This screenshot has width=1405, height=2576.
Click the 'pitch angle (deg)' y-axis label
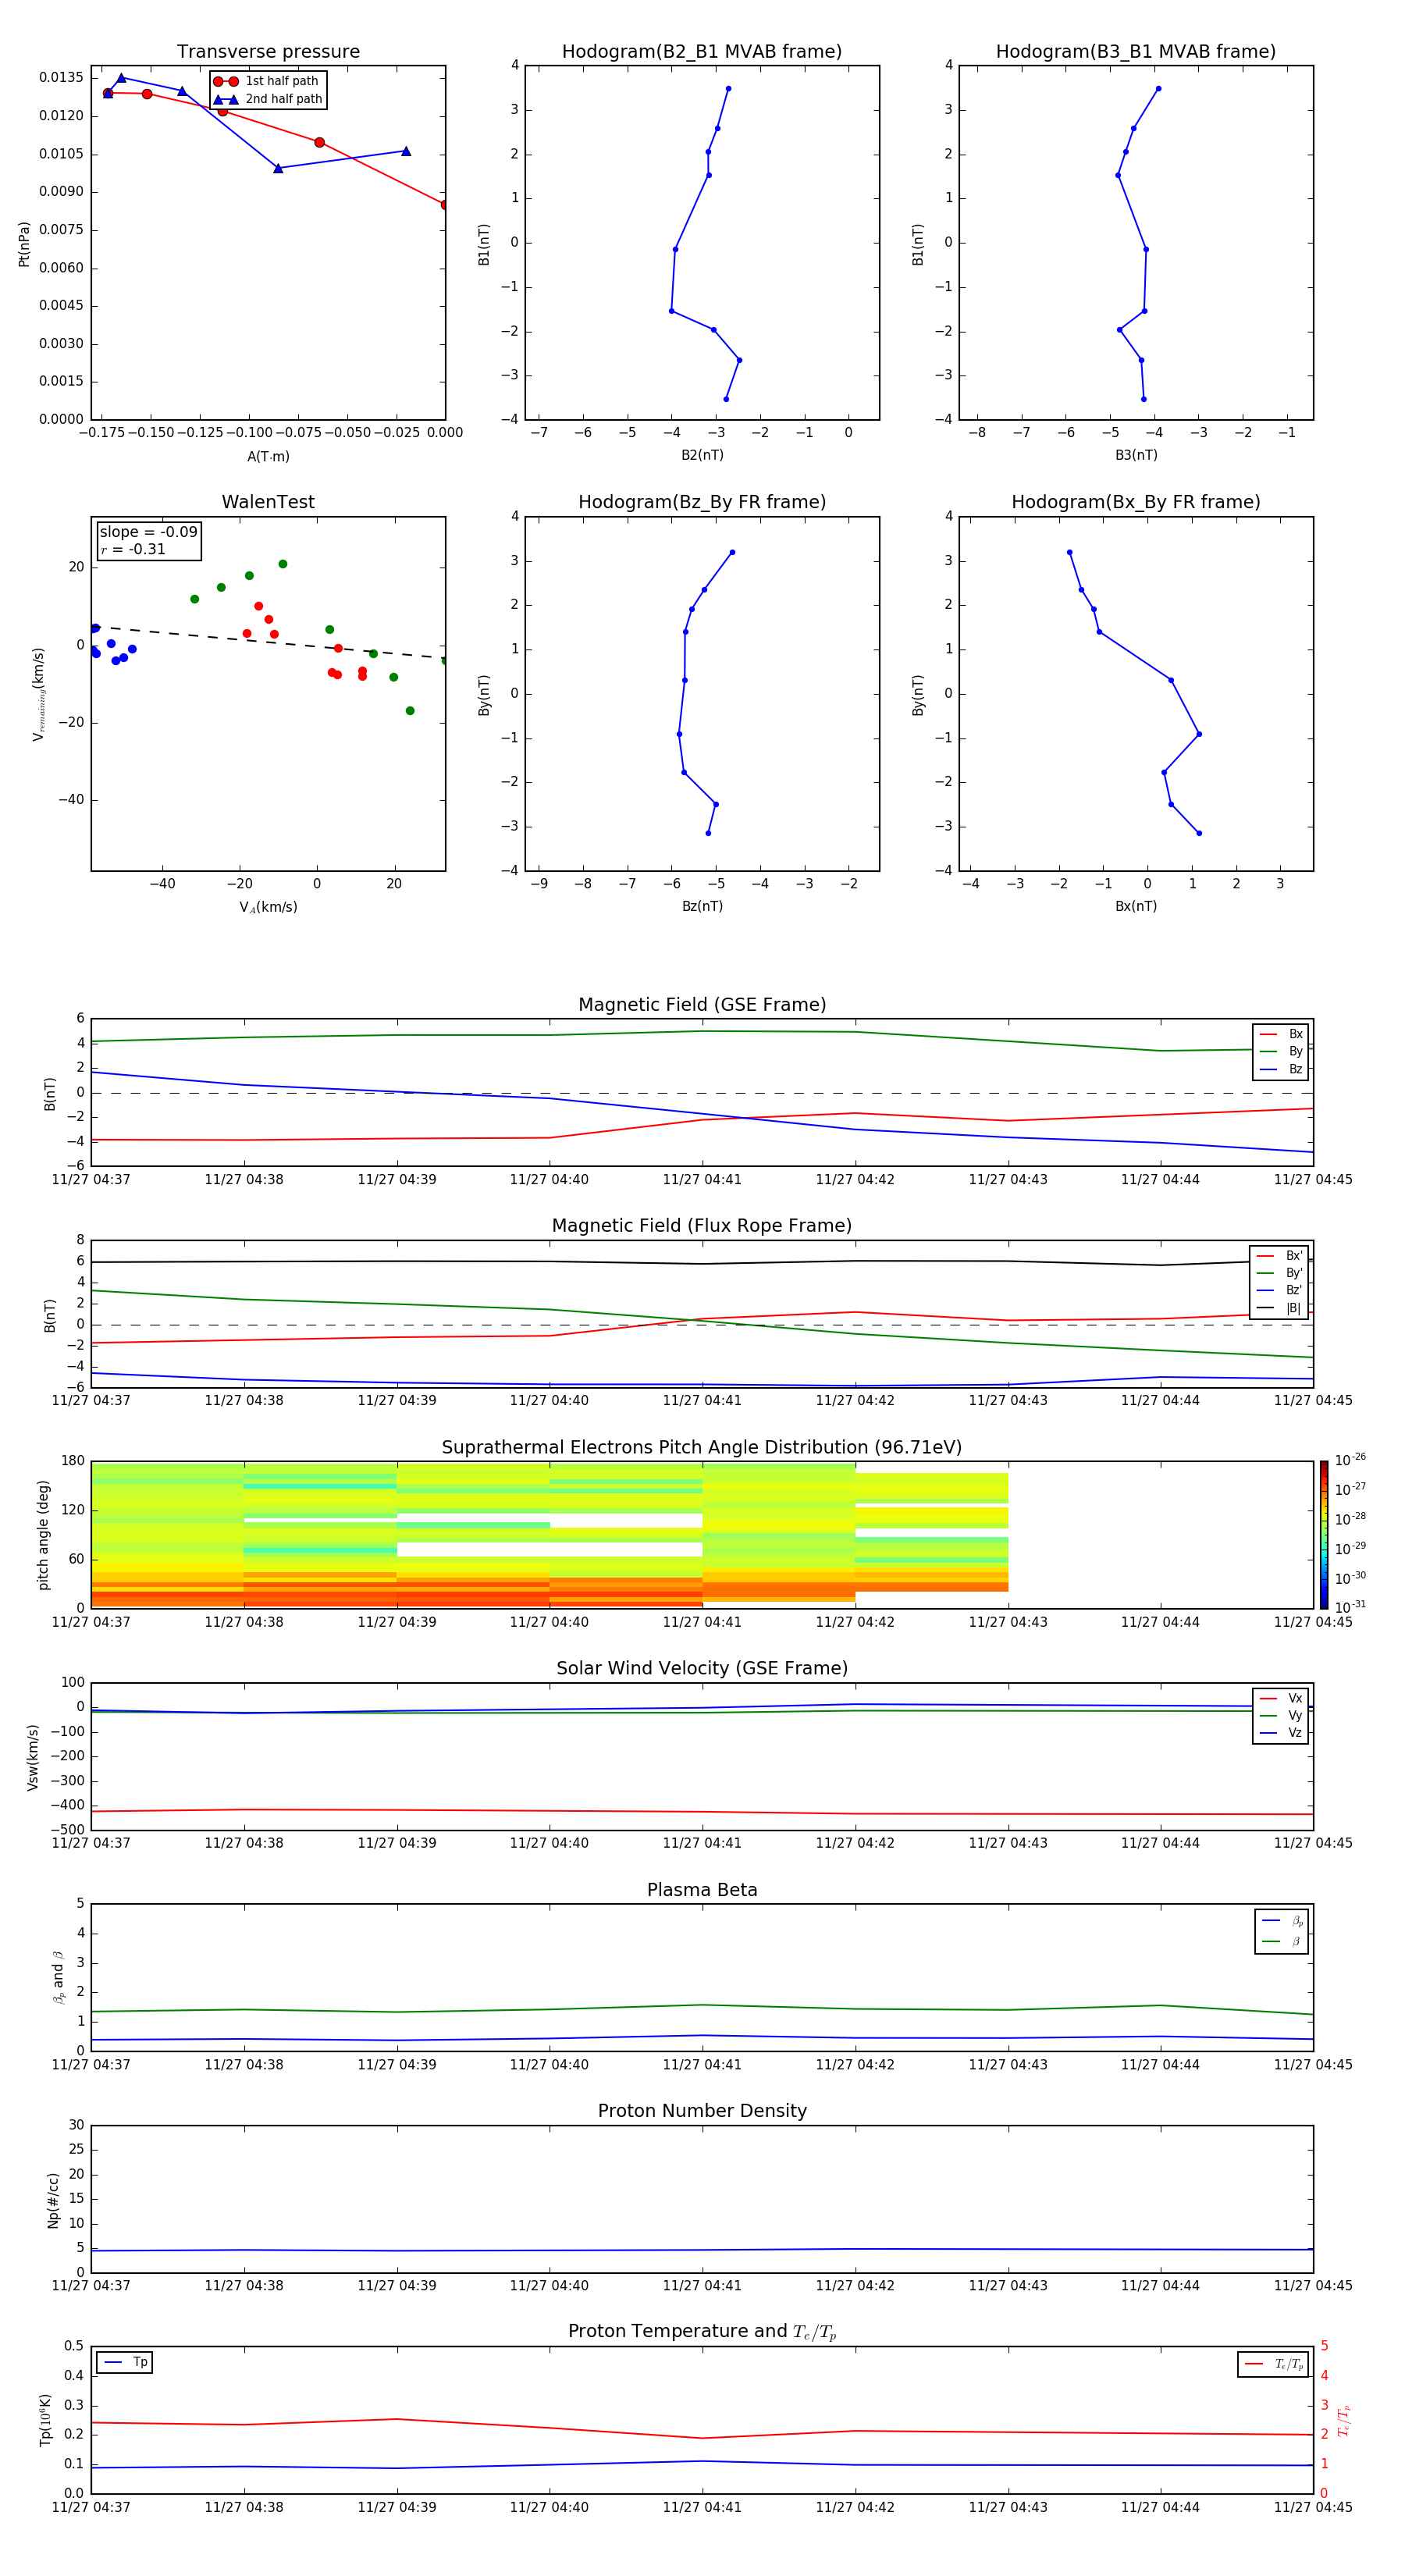43,1535
